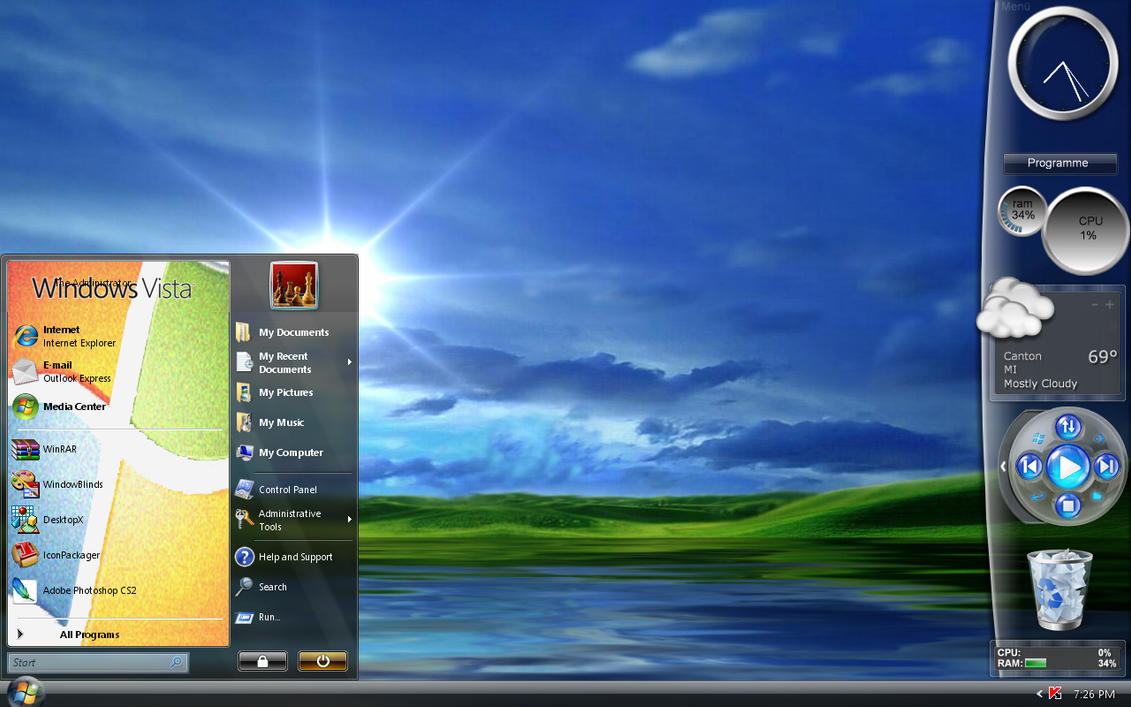Open My Music
Viewport: 1131px width, 707px height.
pos(270,423)
